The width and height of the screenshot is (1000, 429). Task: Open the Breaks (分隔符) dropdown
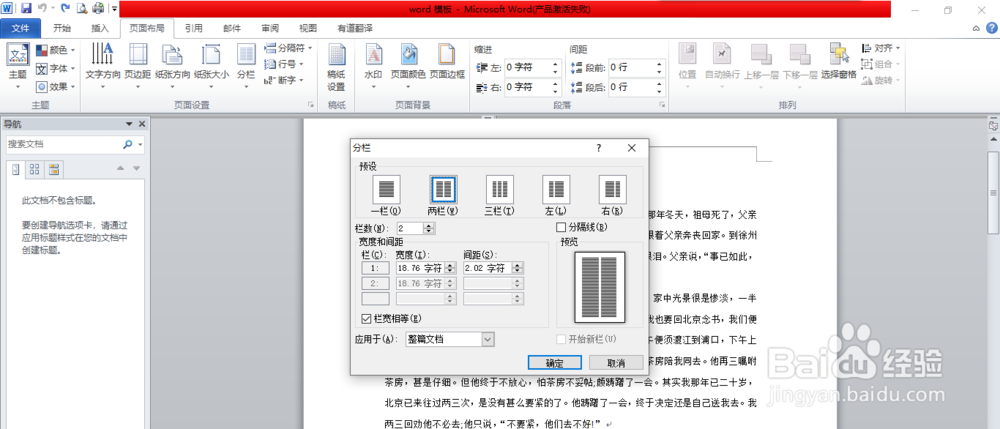288,48
